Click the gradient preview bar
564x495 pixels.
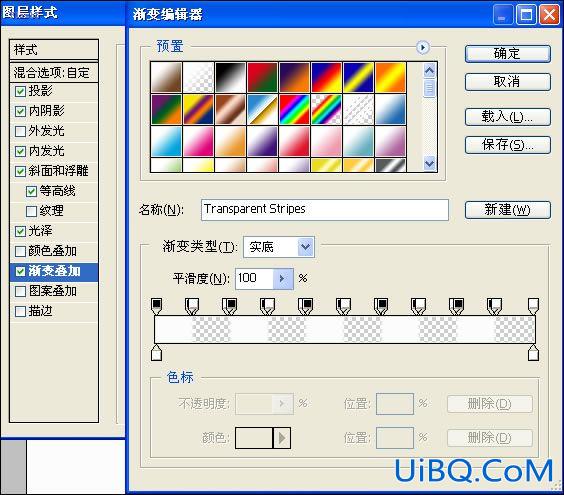345,330
